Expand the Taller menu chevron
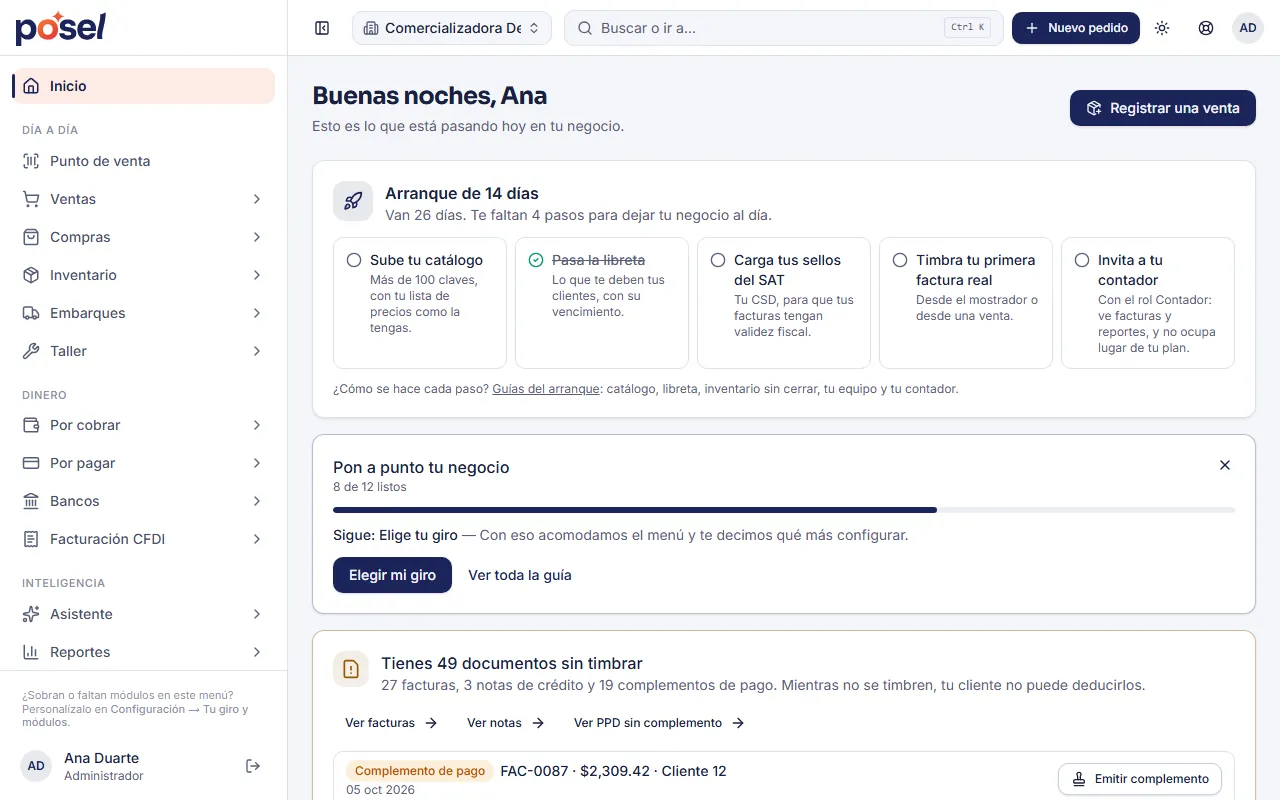The height and width of the screenshot is (800, 1280). 257,351
